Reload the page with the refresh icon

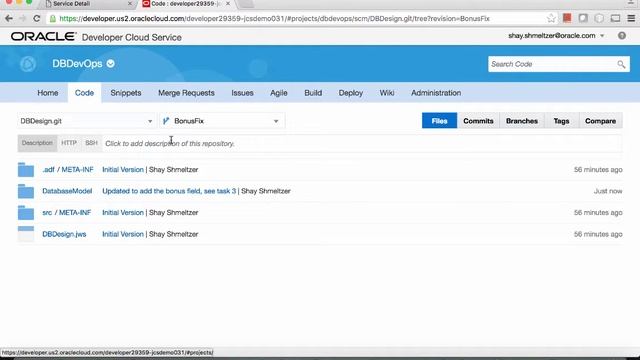(x=37, y=18)
